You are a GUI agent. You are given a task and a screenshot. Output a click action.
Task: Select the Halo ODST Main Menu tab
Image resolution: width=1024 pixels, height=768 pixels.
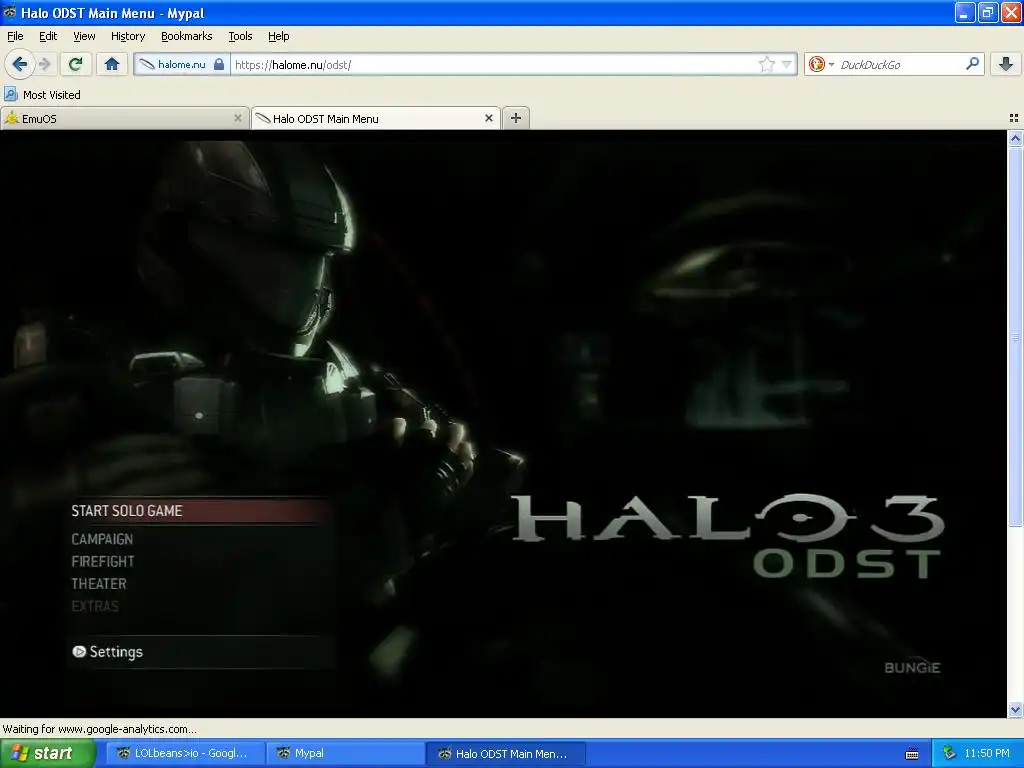(376, 118)
